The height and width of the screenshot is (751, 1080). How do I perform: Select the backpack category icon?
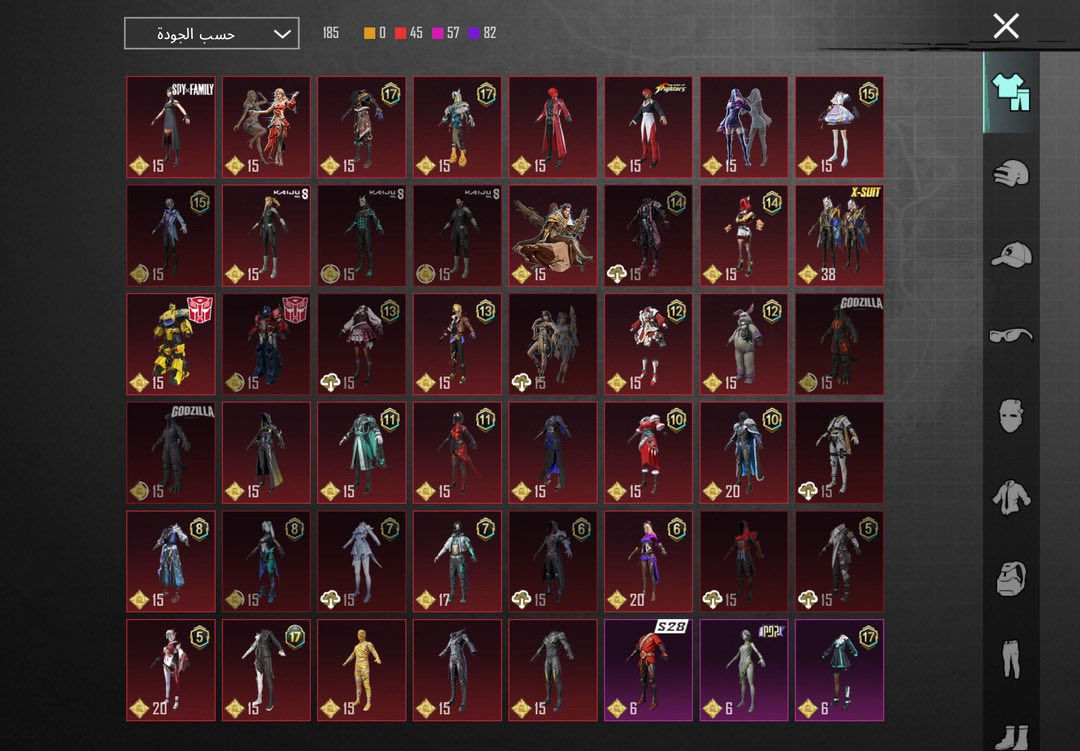[1010, 577]
